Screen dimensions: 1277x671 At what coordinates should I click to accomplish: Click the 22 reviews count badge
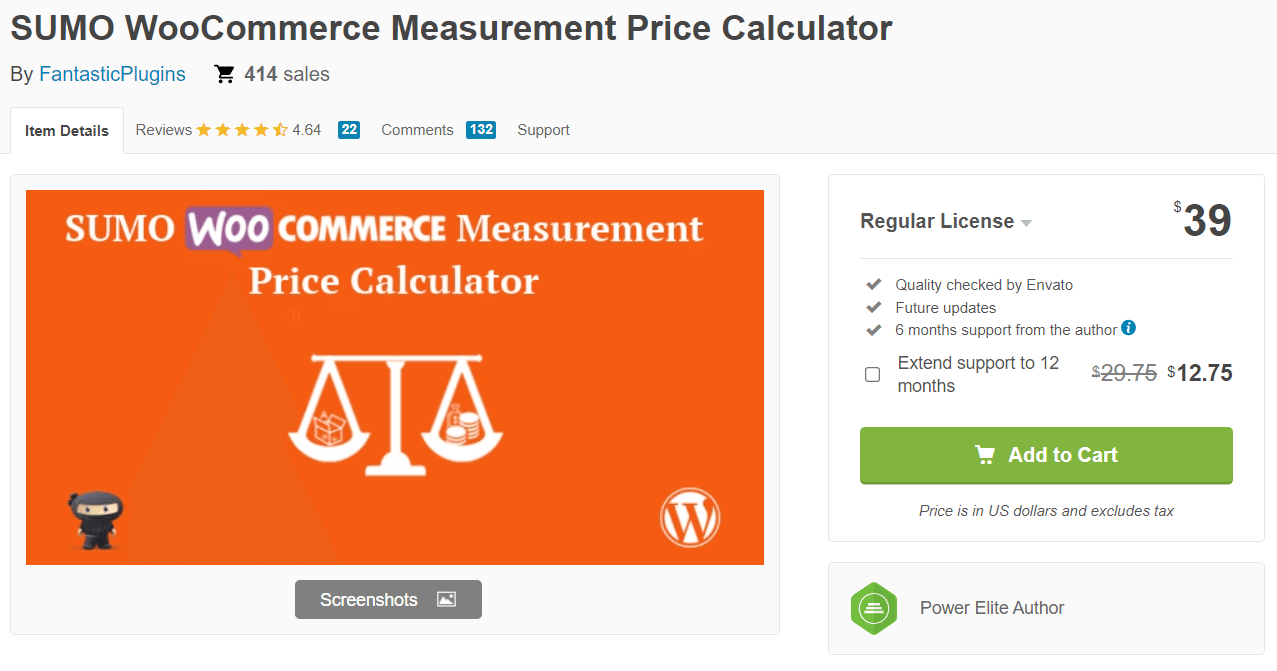click(x=348, y=129)
